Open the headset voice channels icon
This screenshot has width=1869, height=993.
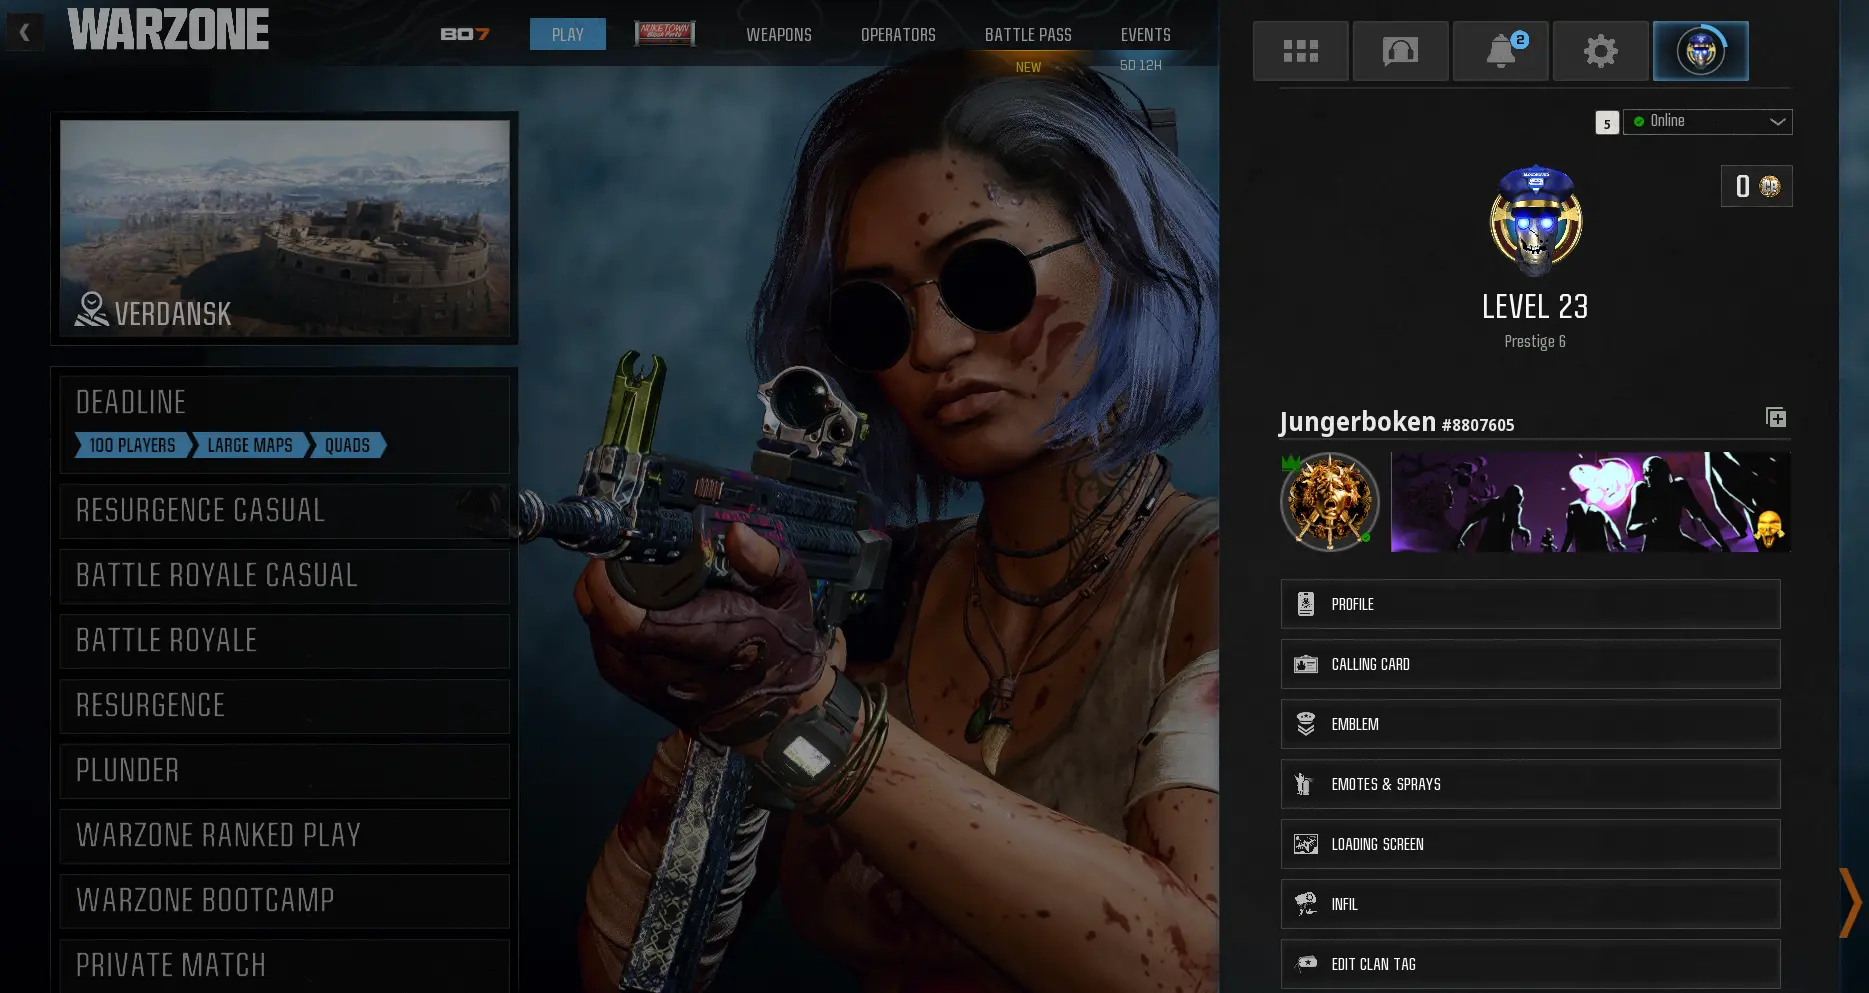coord(1400,51)
